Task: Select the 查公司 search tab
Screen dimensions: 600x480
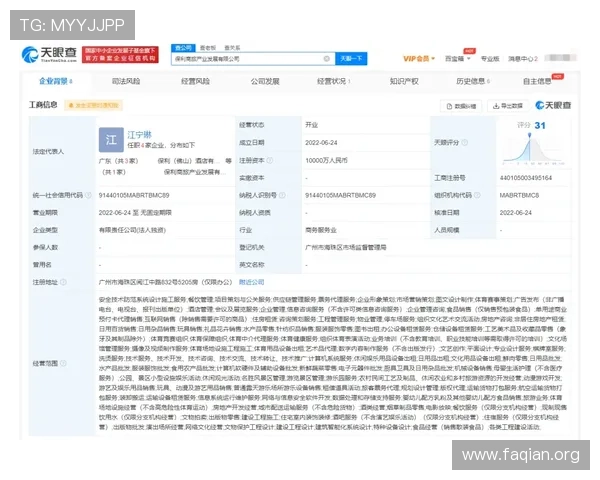Action: [183, 48]
